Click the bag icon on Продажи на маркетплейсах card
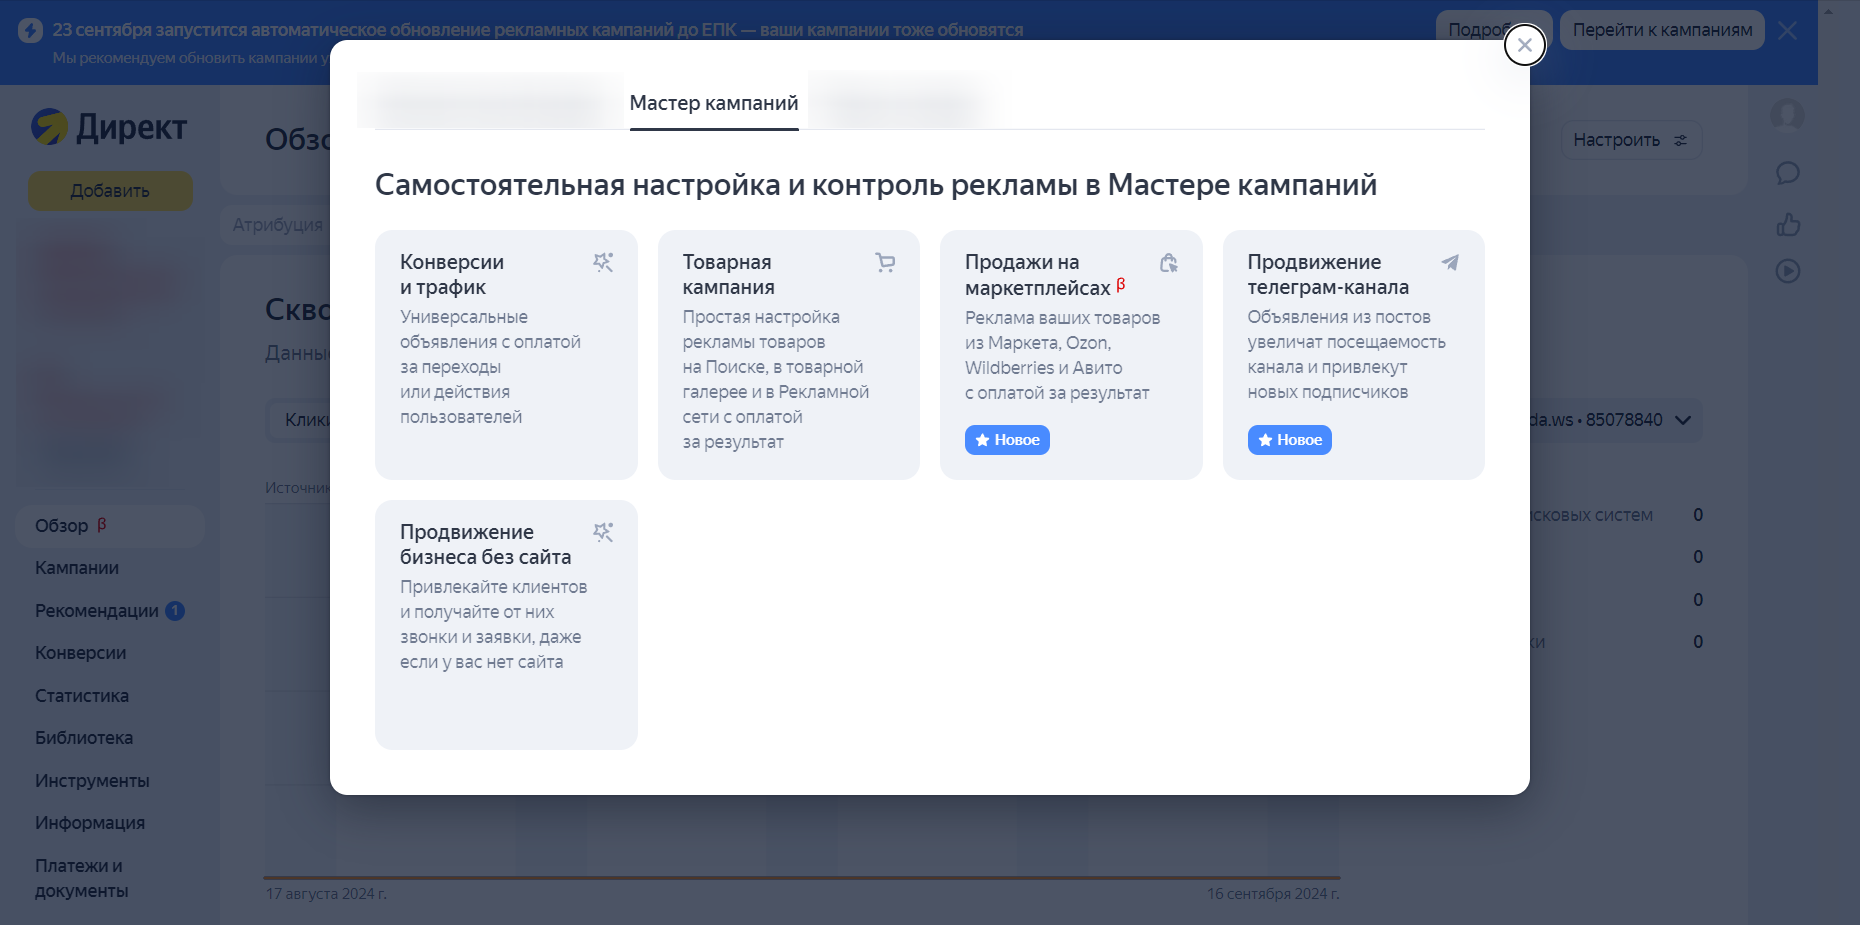Screen dimensions: 1860x925 point(1169,262)
